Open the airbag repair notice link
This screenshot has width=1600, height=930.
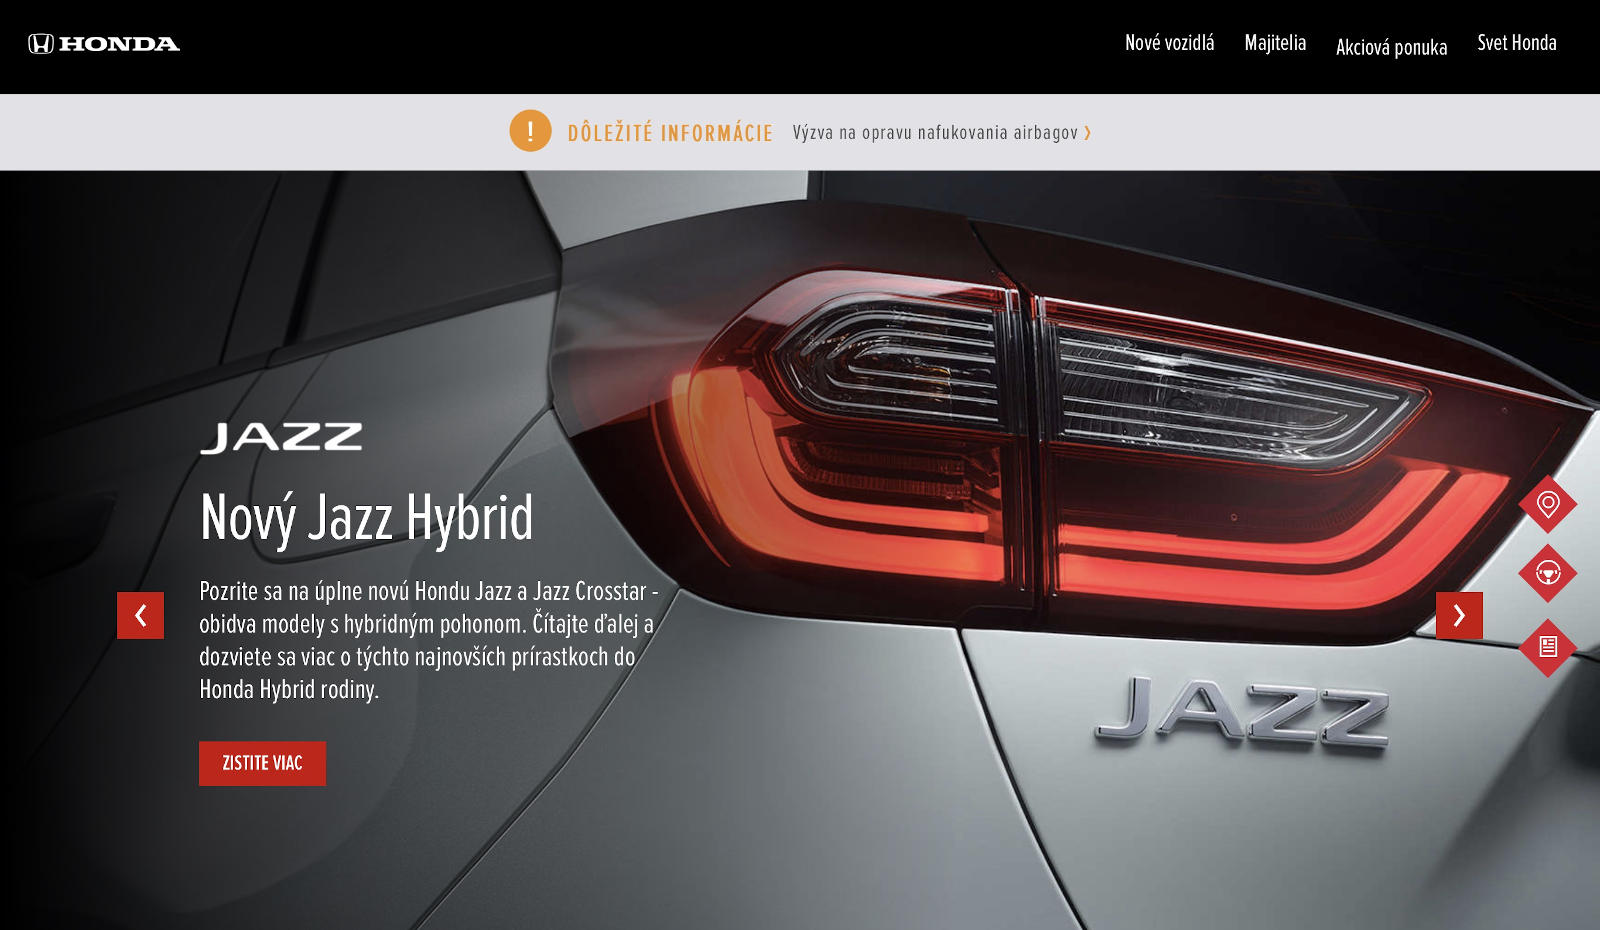(935, 133)
